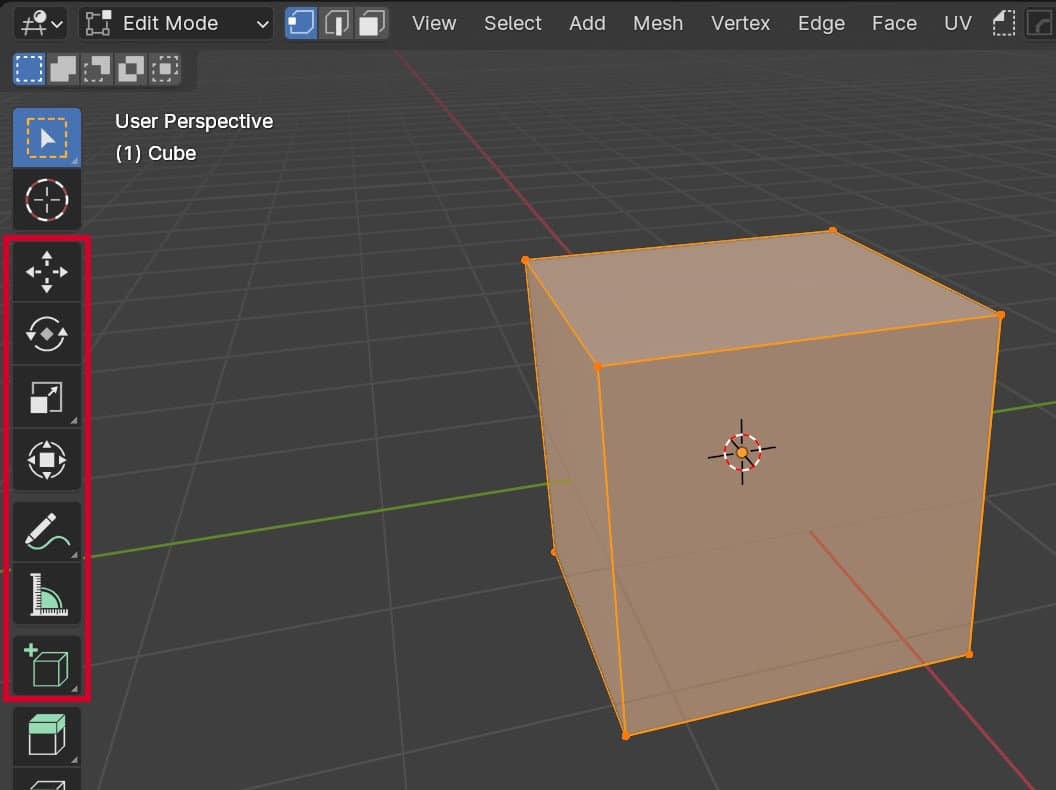Select the Extrude Region tool
This screenshot has height=790, width=1056.
click(x=46, y=735)
